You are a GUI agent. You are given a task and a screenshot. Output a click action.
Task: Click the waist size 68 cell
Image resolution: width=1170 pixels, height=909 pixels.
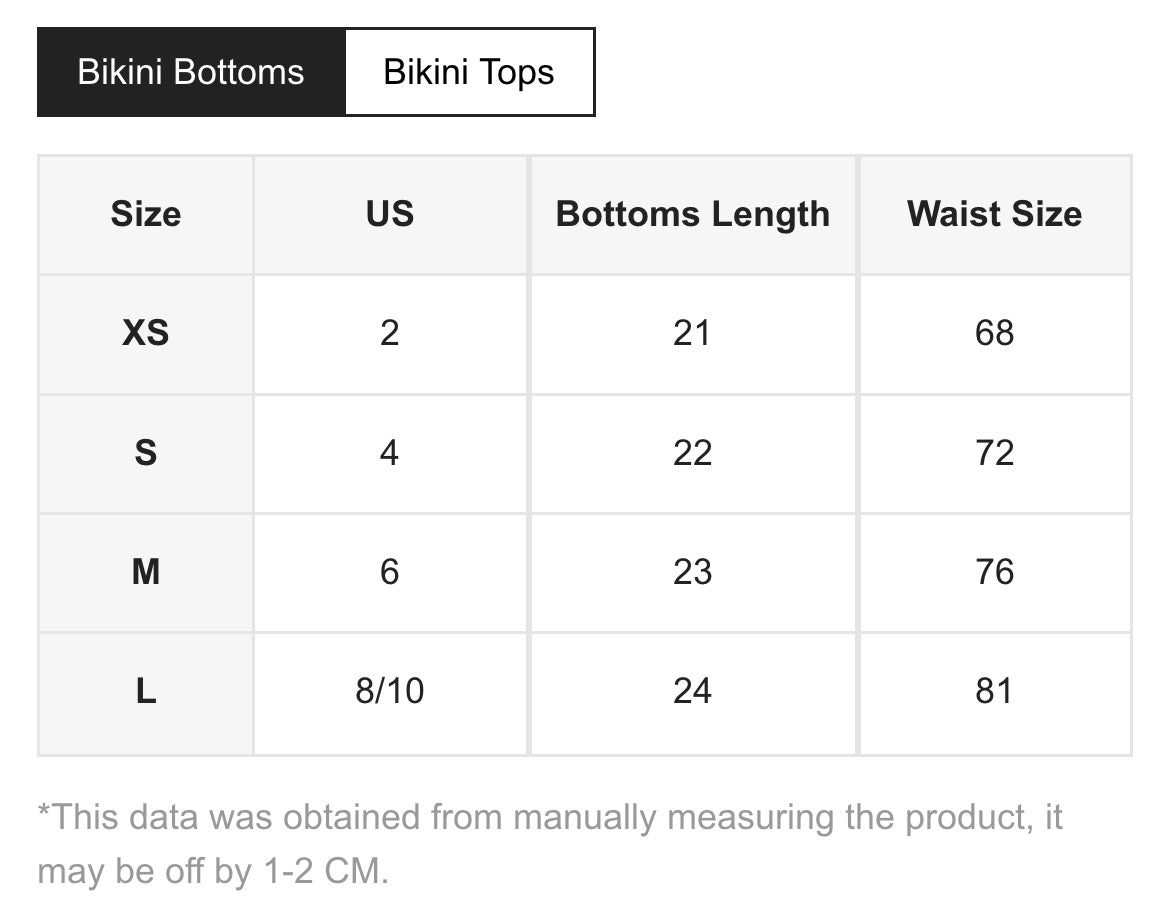pyautogui.click(x=994, y=333)
